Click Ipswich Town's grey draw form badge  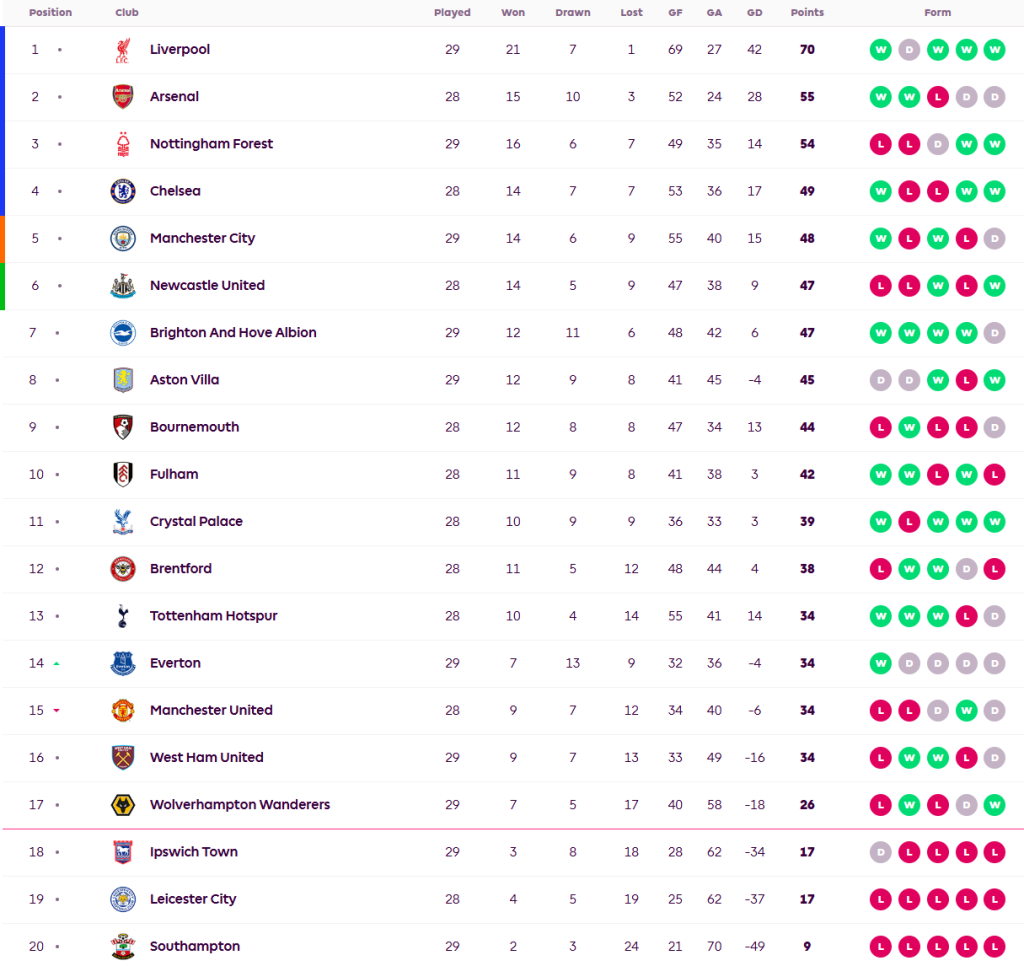tap(880, 852)
